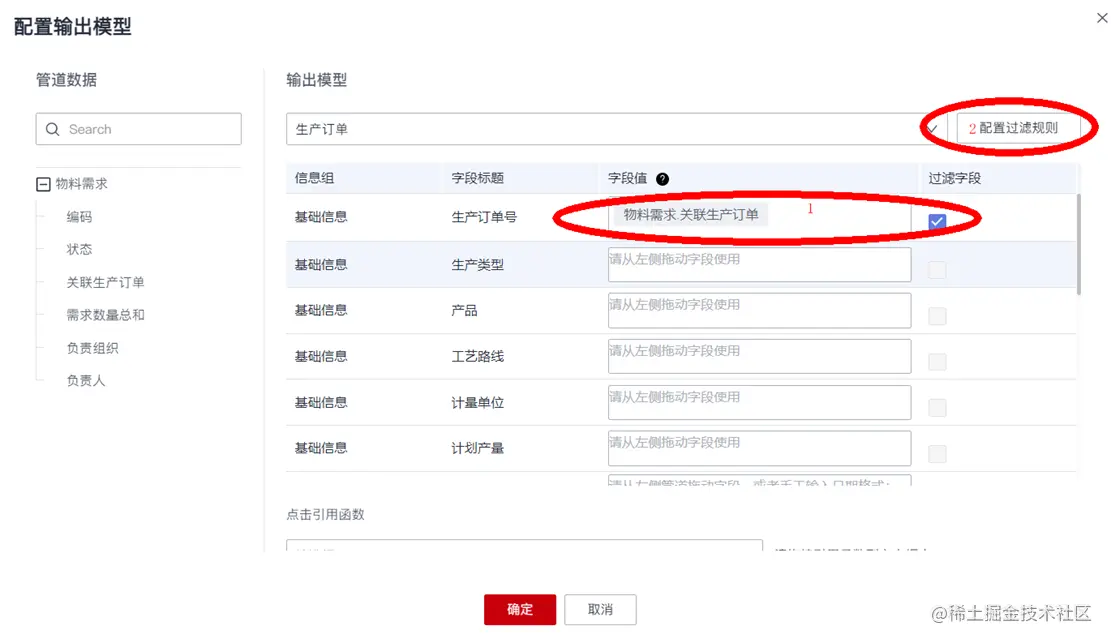Click the 过滤字段 column header

(954, 179)
